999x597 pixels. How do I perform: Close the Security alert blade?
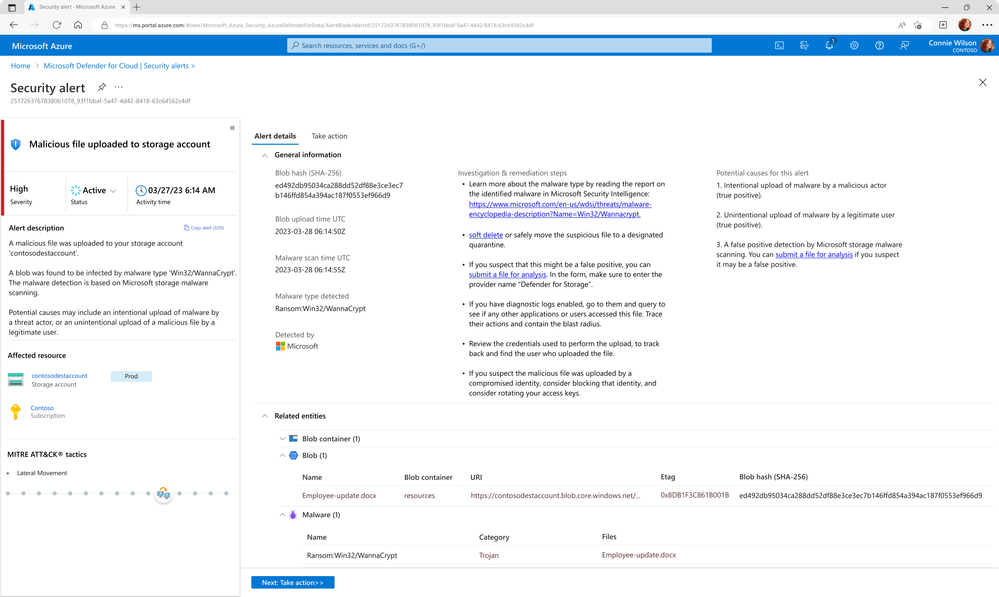(x=982, y=82)
